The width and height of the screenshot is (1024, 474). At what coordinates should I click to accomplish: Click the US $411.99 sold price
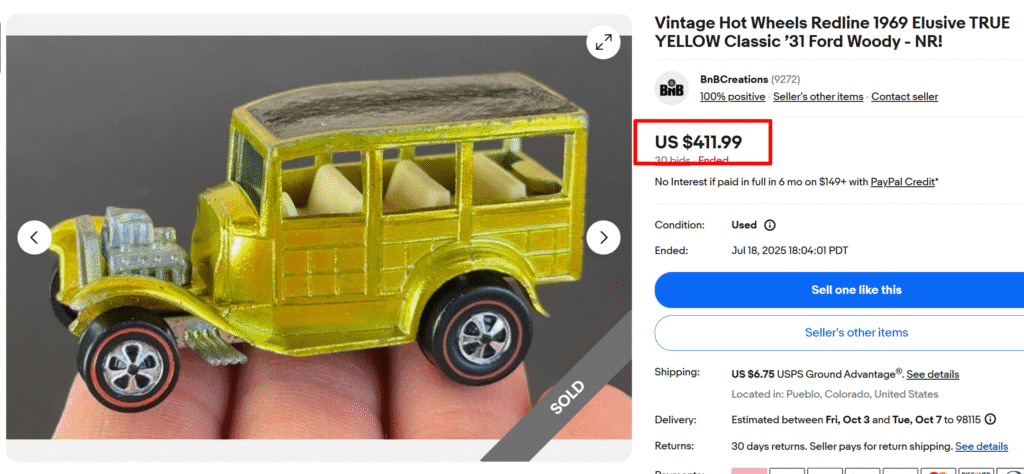[698, 142]
